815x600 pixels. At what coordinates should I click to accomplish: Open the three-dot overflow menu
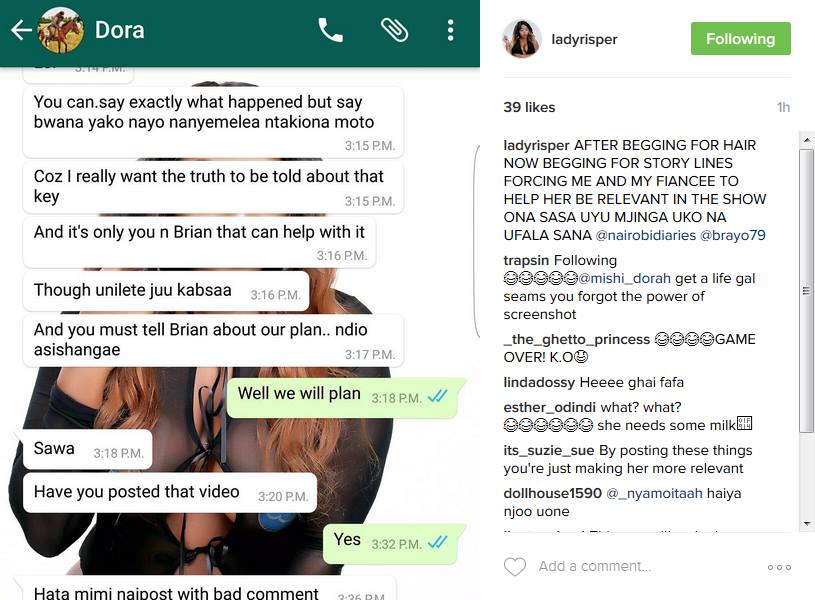coord(451,30)
